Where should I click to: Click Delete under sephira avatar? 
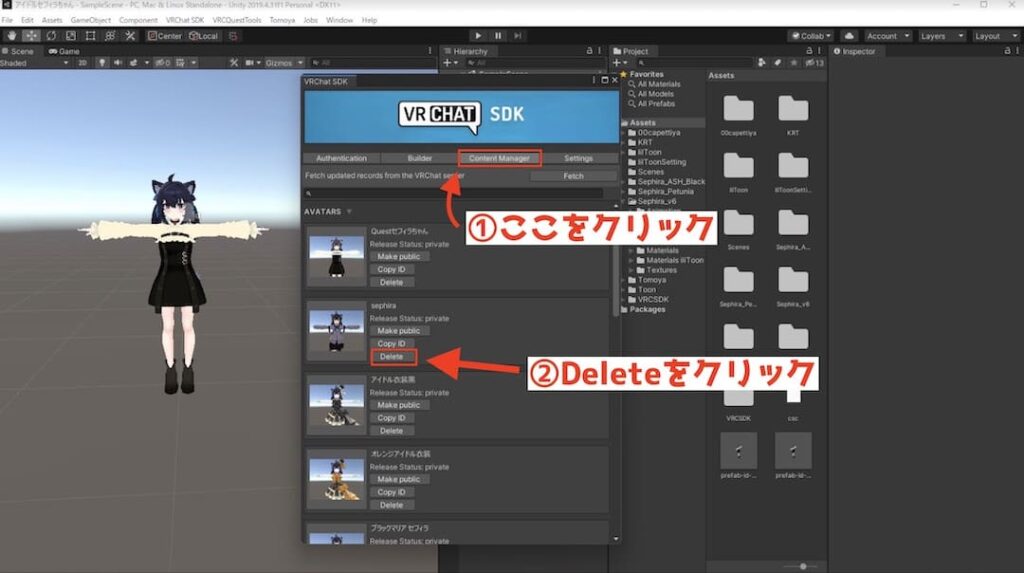393,357
